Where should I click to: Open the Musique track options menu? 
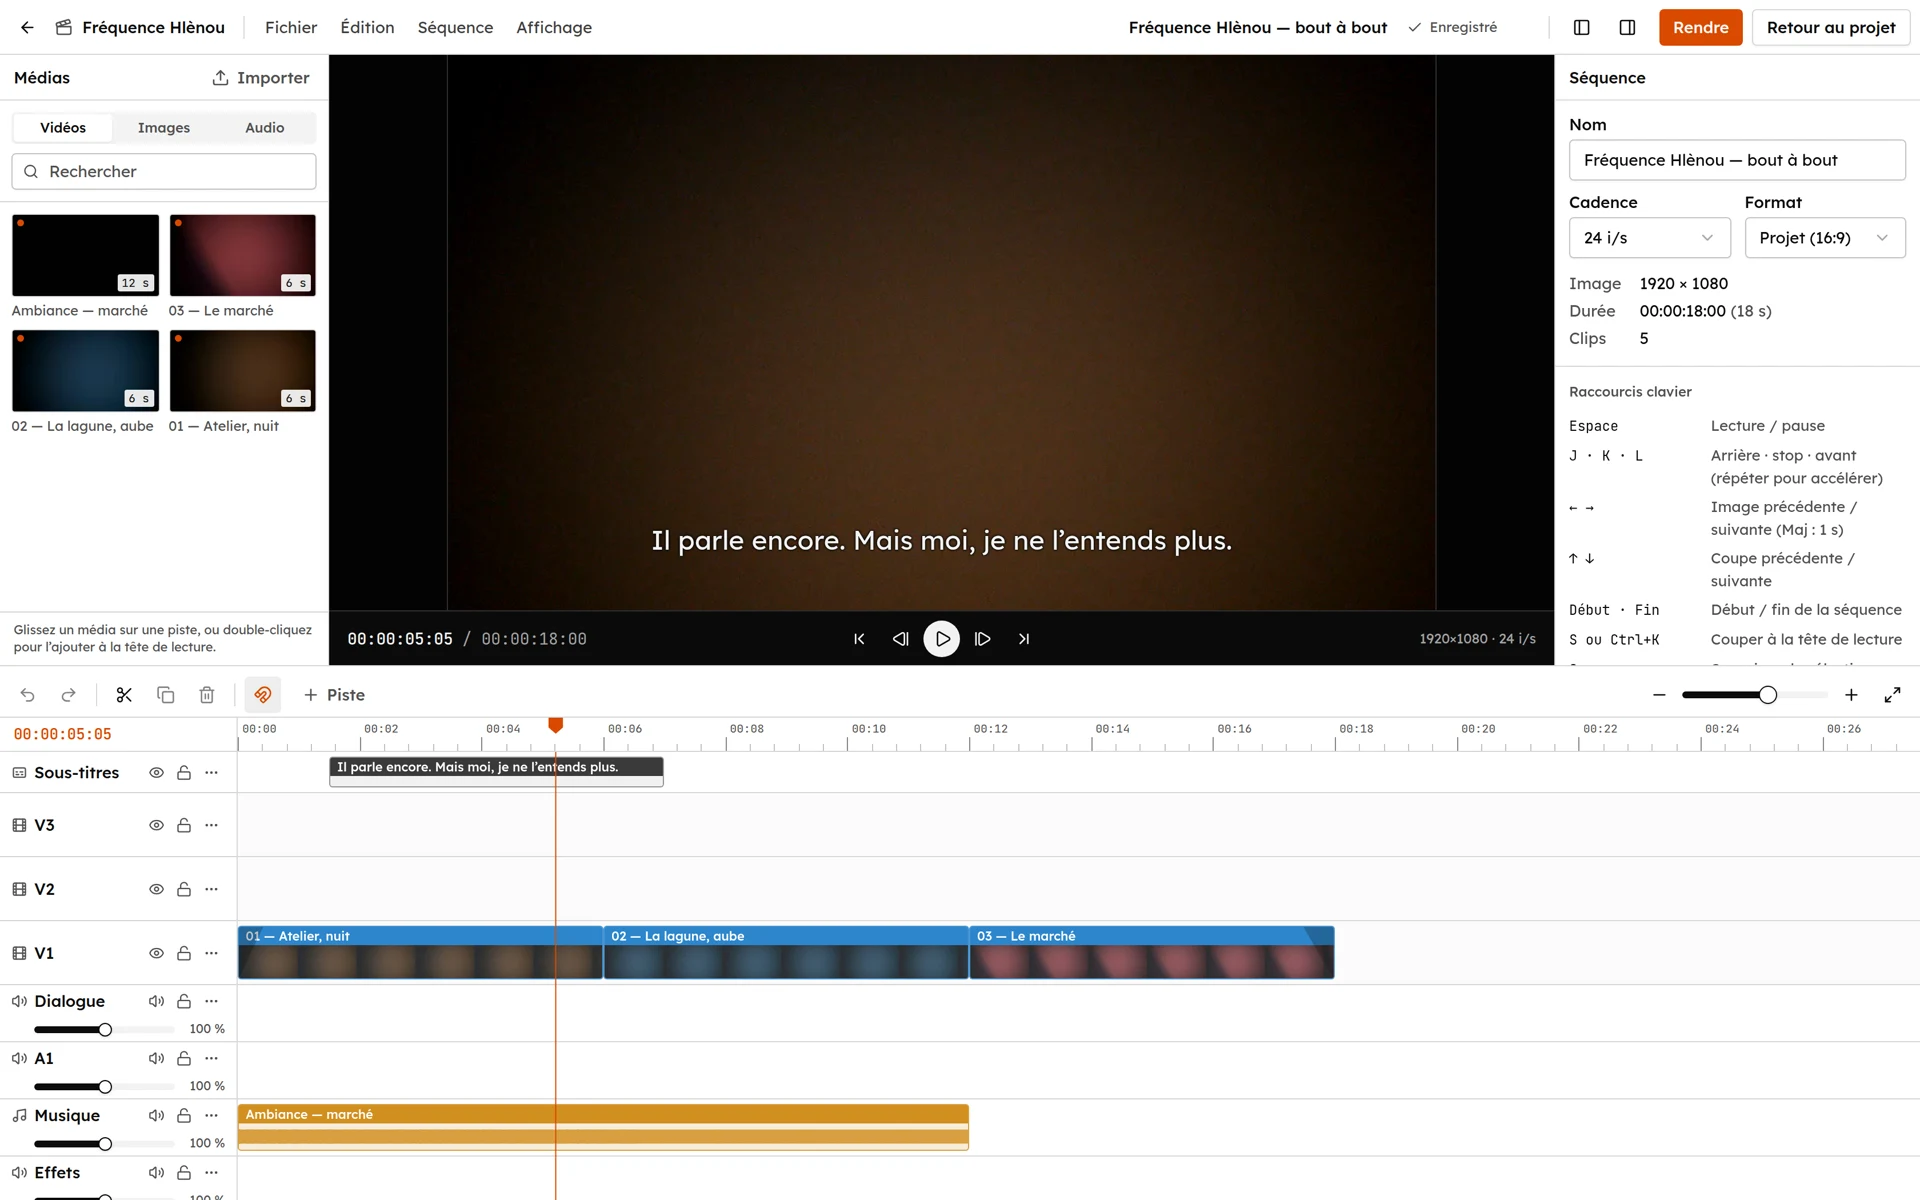point(211,1116)
